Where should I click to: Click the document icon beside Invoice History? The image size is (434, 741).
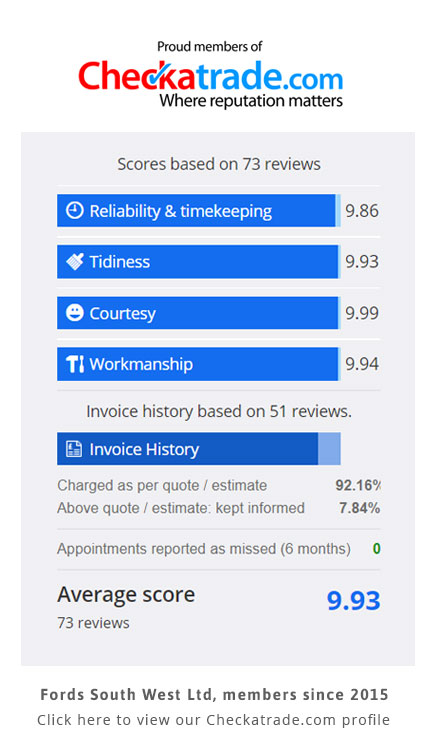click(74, 448)
